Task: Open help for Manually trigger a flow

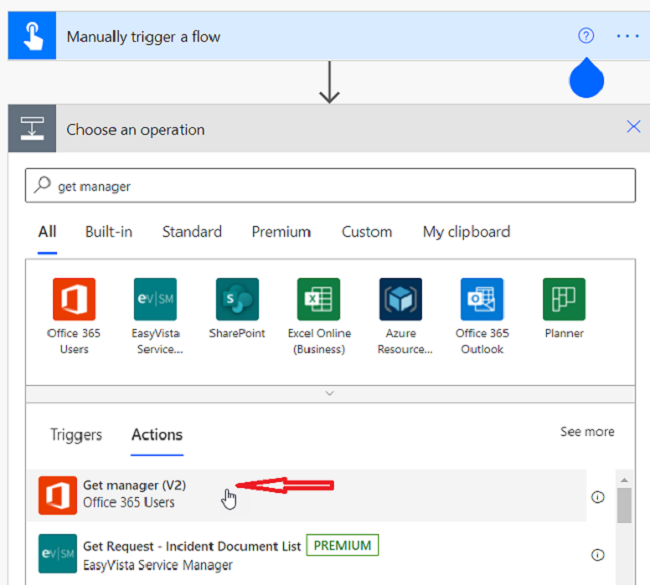Action: click(586, 36)
